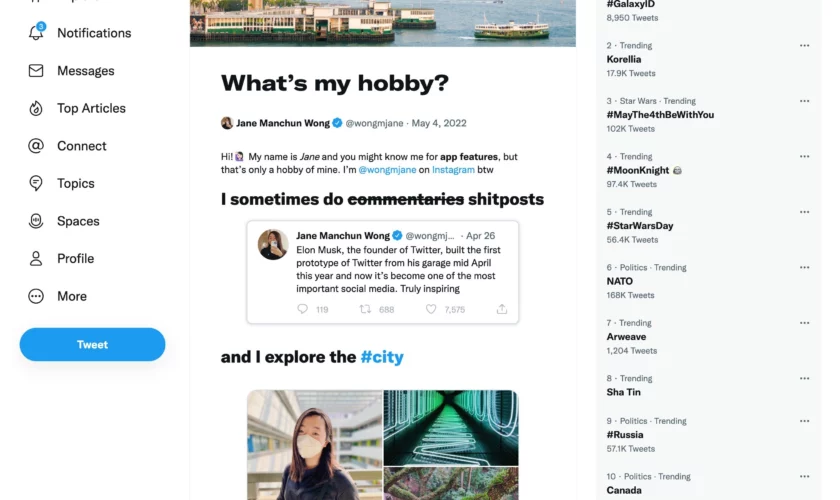Open the masked woman photo thumbnail
The height and width of the screenshot is (500, 840).
[x=315, y=445]
